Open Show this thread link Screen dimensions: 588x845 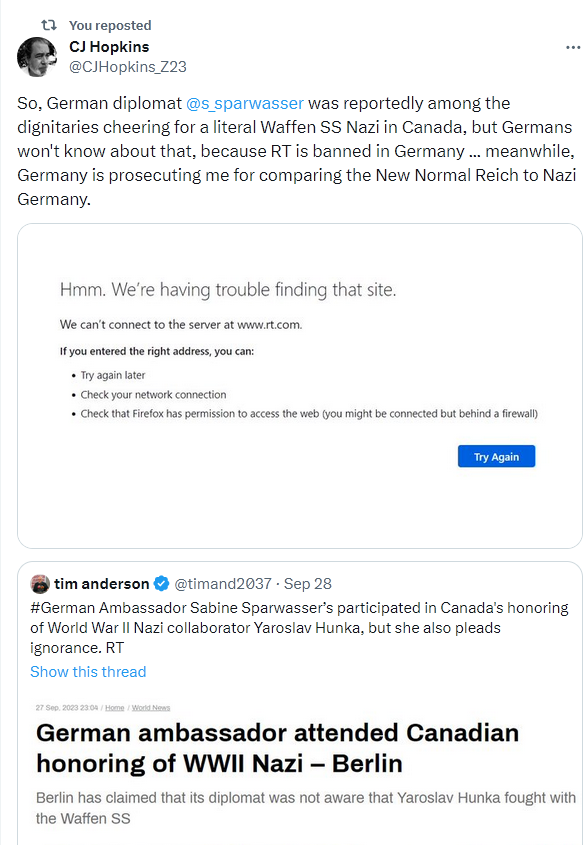(88, 671)
